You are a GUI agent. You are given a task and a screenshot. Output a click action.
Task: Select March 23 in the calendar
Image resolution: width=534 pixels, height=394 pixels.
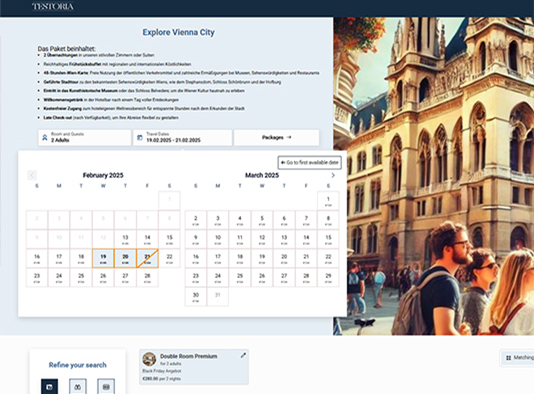pyautogui.click(x=195, y=277)
